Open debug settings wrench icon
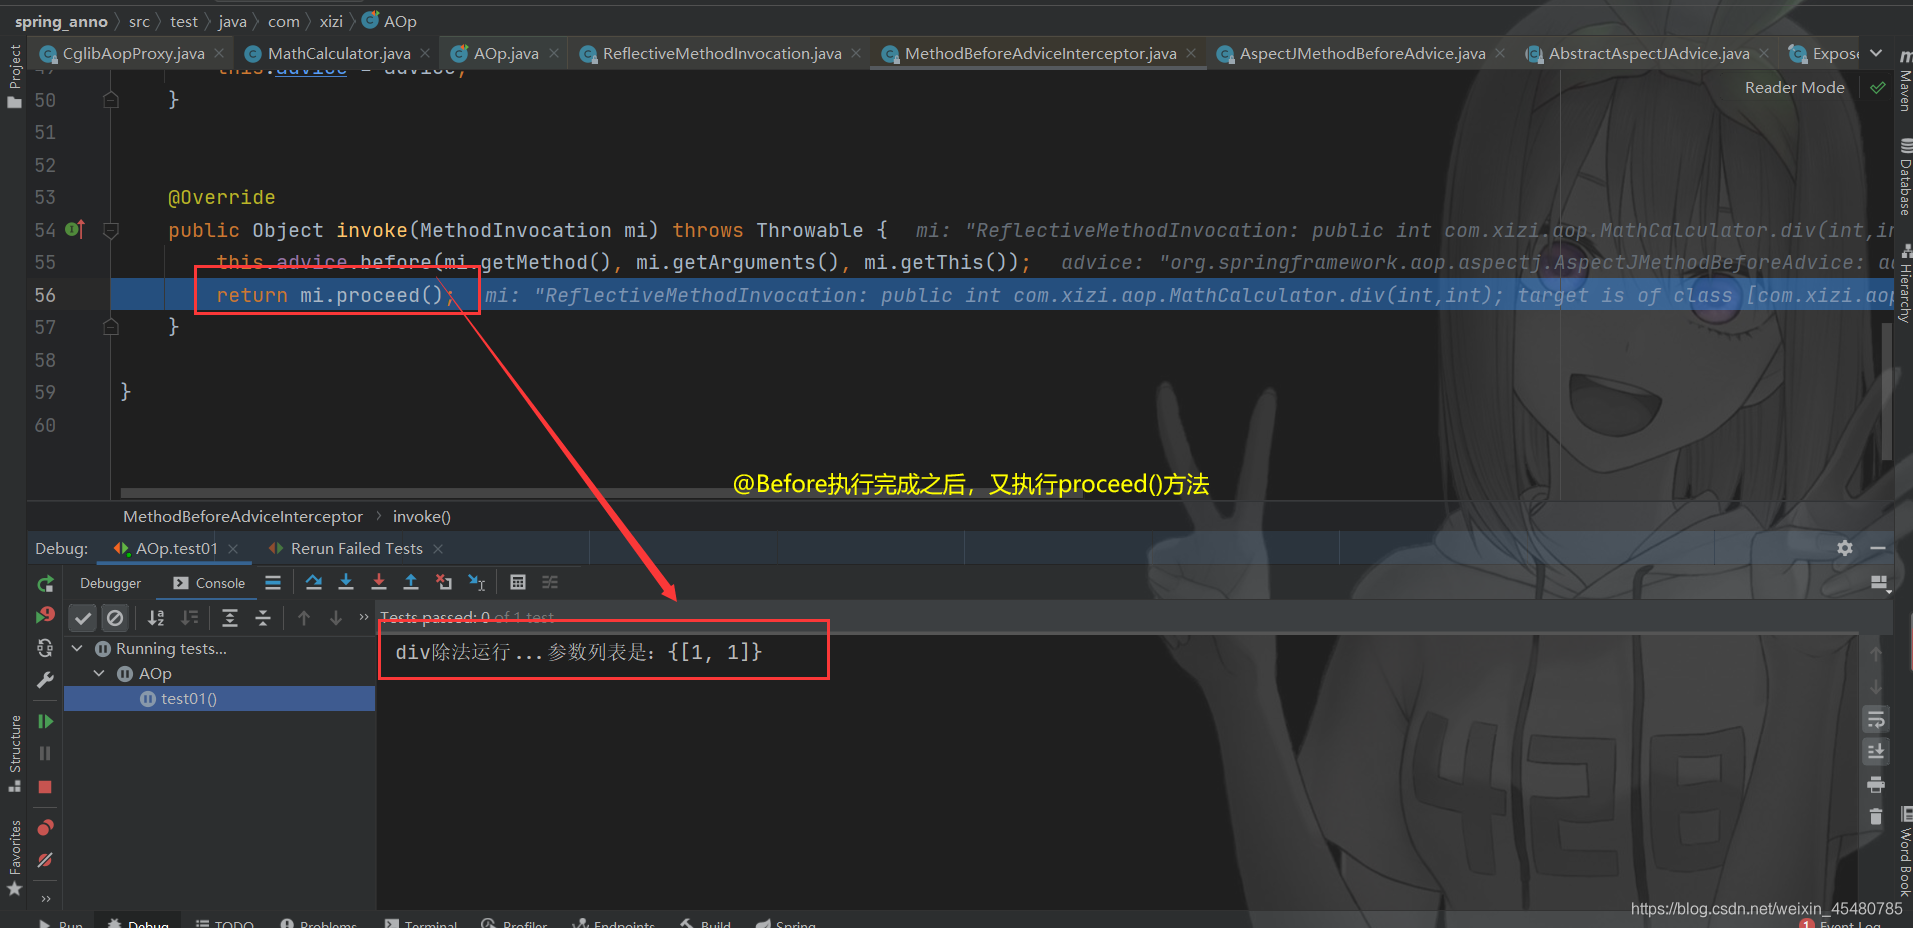1913x928 pixels. [45, 681]
